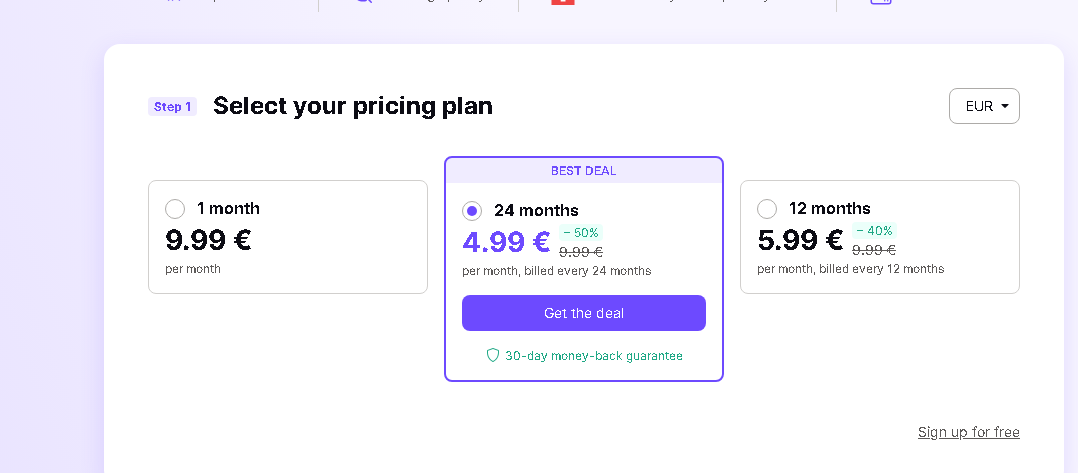The image size is (1078, 473).
Task: Follow the Sign up for free link
Action: tap(968, 432)
